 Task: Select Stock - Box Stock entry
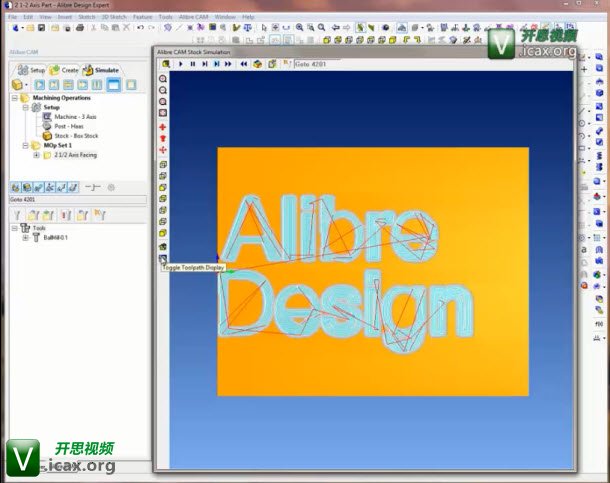[x=76, y=136]
